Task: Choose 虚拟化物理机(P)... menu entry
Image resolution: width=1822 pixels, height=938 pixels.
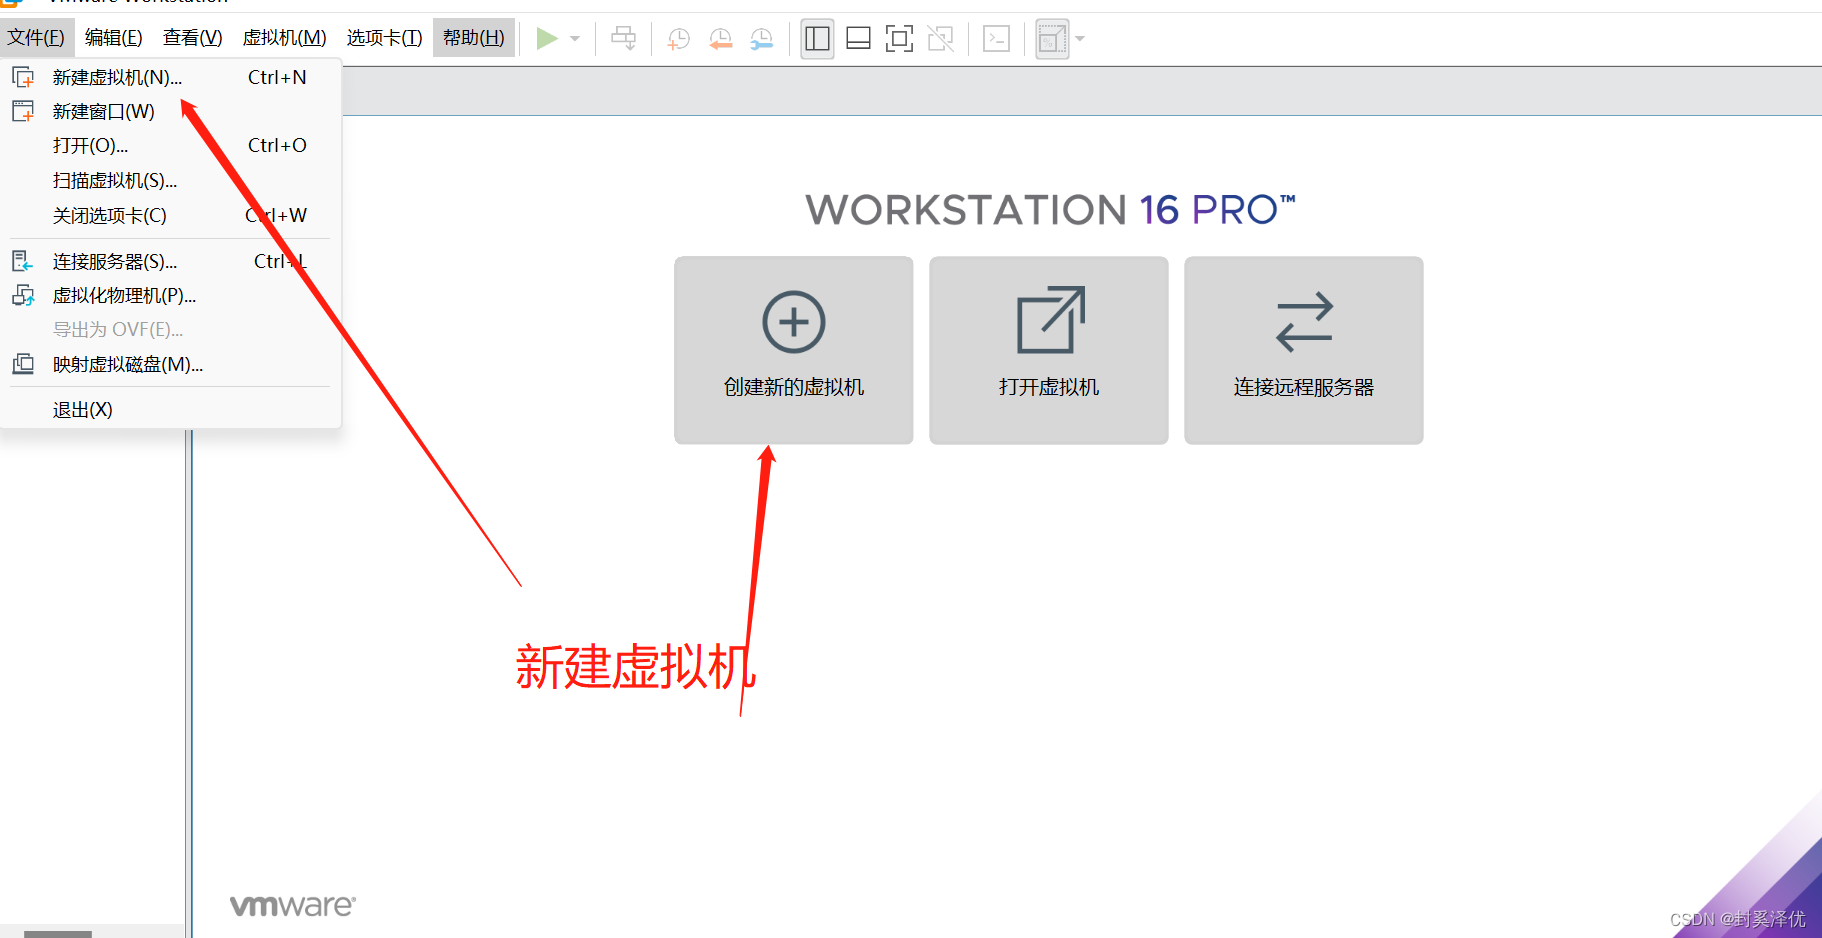Action: [171, 295]
